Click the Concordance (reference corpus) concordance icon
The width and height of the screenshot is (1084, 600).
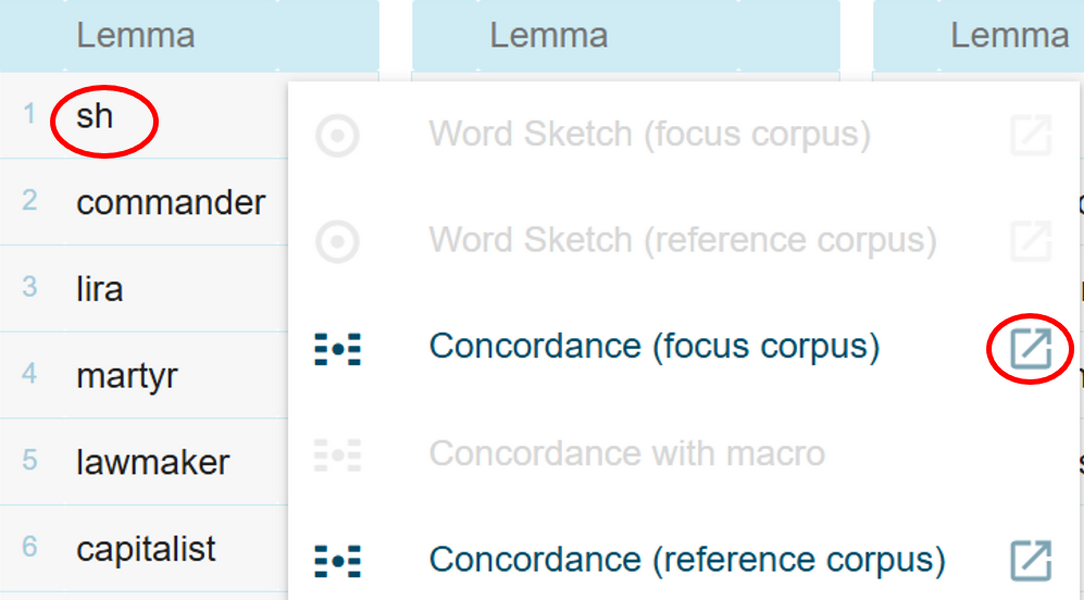[337, 559]
